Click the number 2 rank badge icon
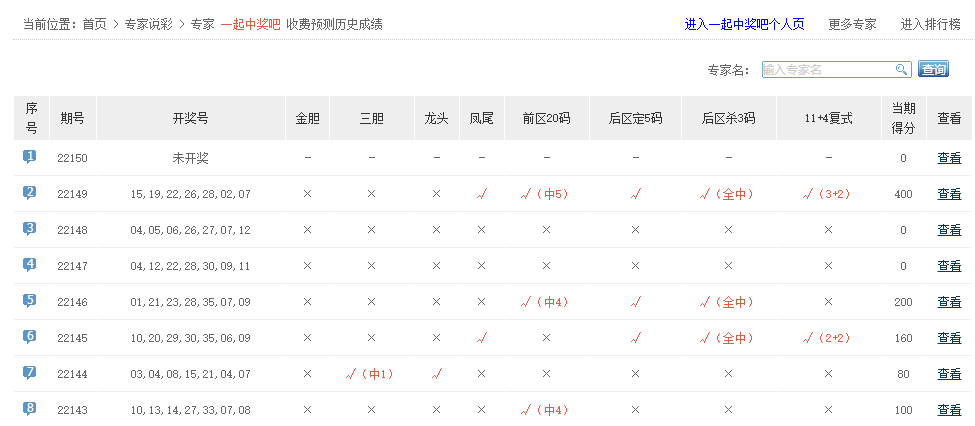 pyautogui.click(x=30, y=193)
